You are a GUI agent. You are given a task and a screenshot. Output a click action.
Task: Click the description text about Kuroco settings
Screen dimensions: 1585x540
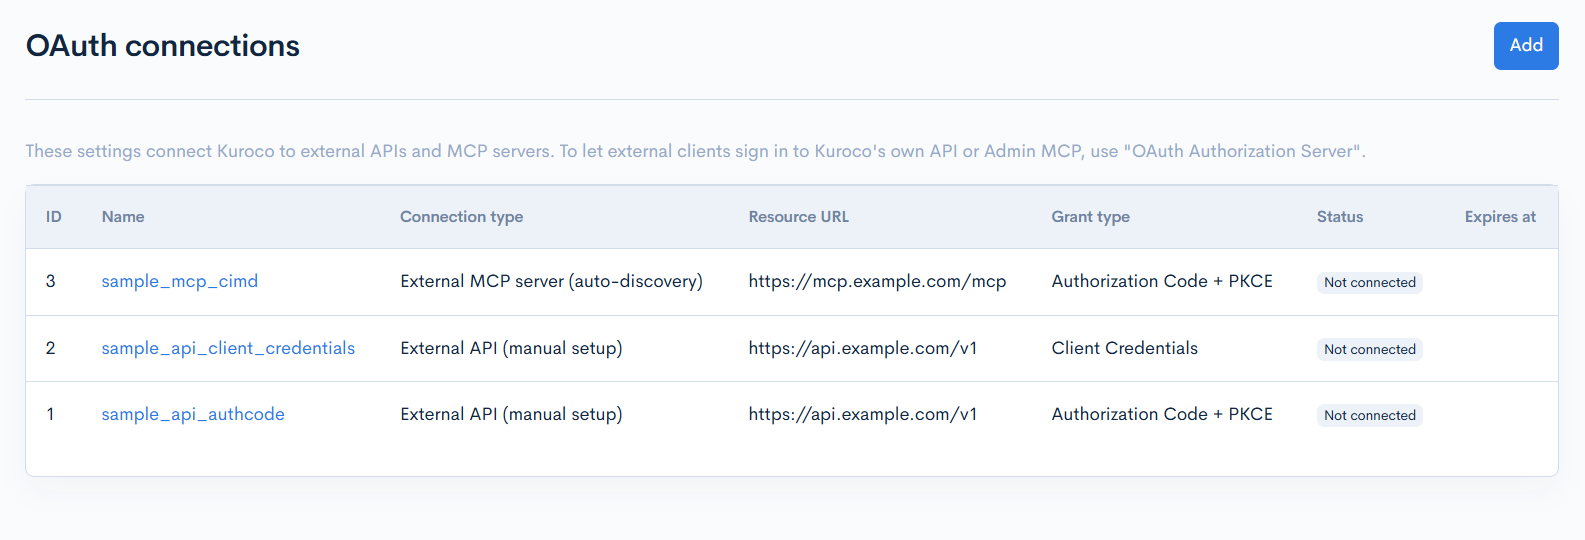[x=695, y=151]
